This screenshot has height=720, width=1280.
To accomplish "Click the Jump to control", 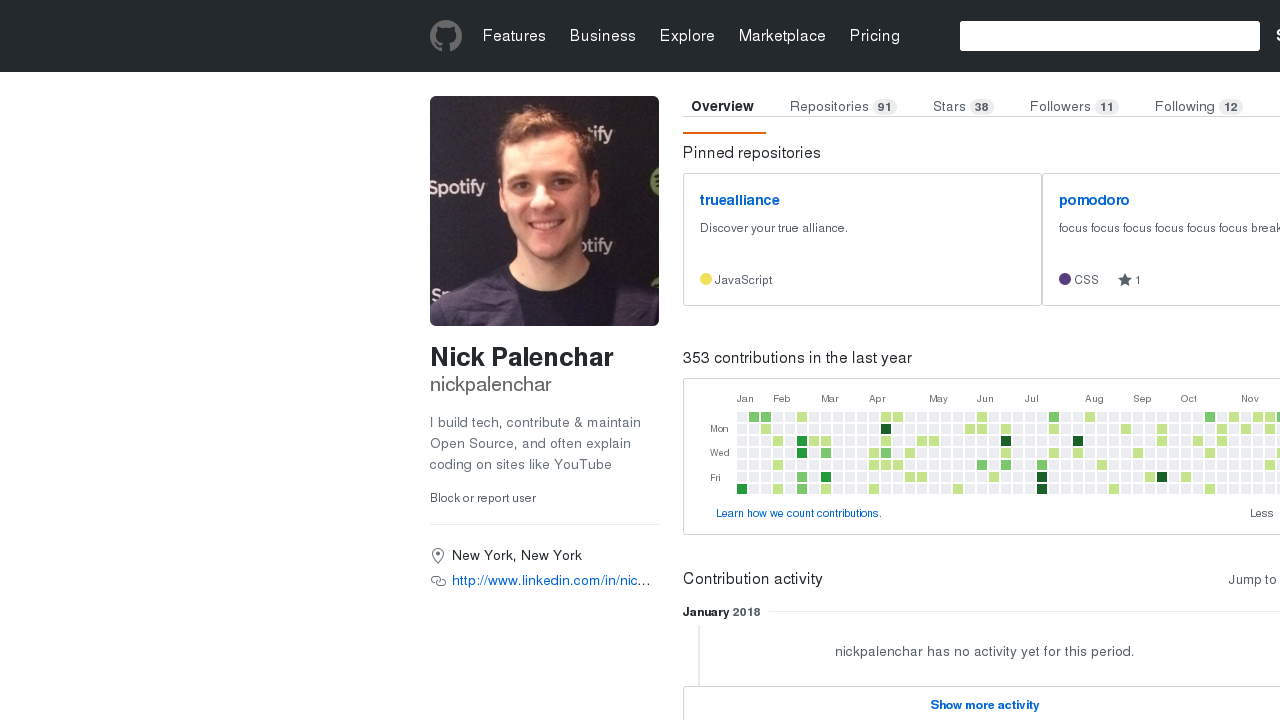I will point(1254,580).
